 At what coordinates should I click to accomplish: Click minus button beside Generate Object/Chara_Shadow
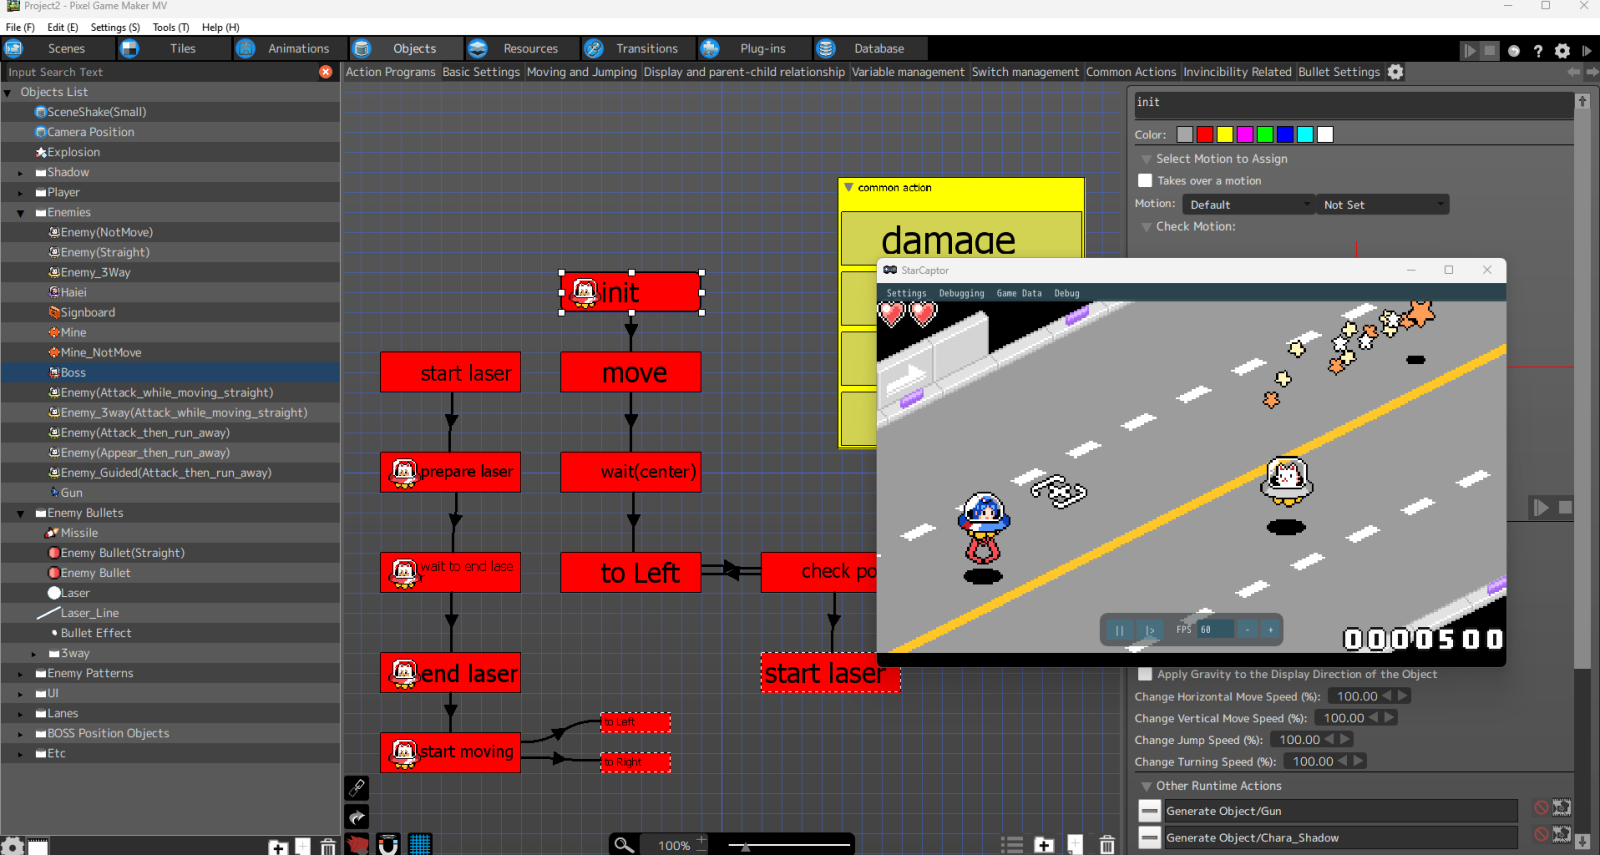tap(1150, 838)
